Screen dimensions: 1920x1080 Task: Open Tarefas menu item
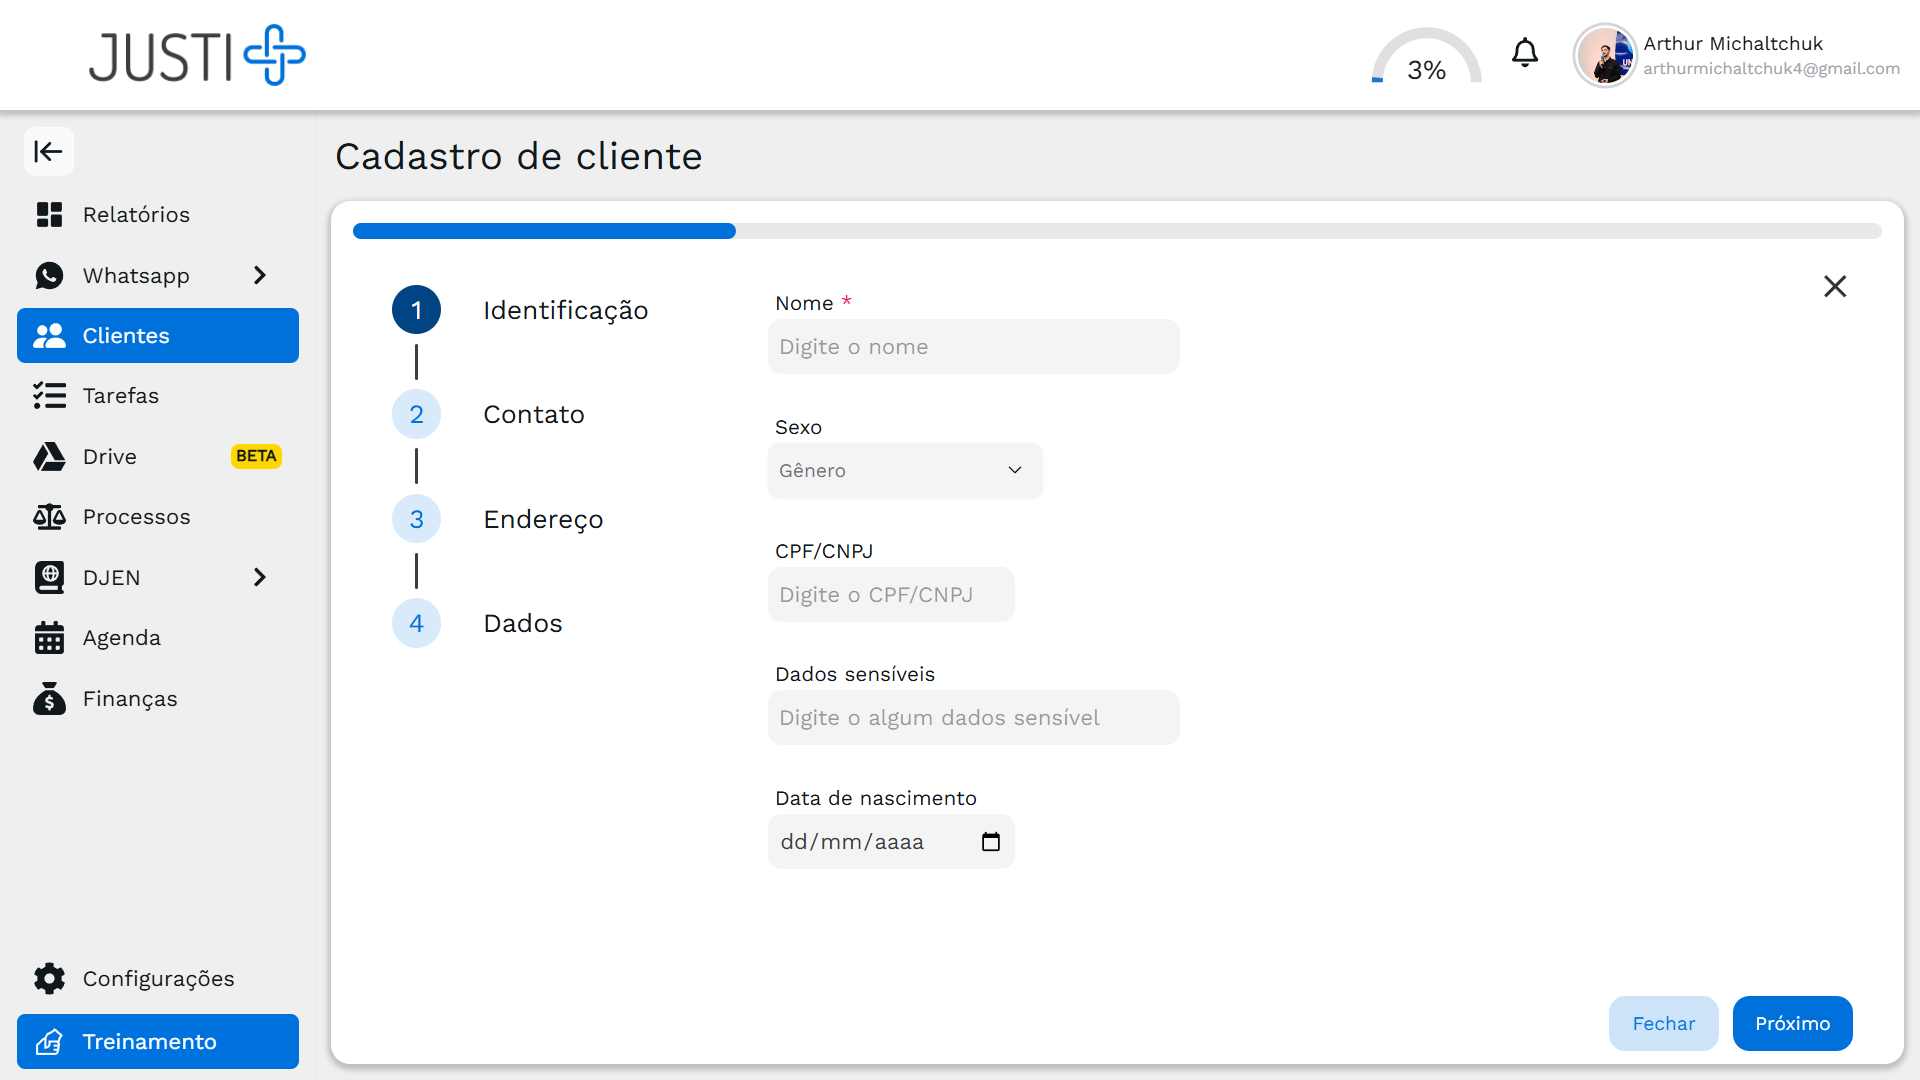point(120,396)
